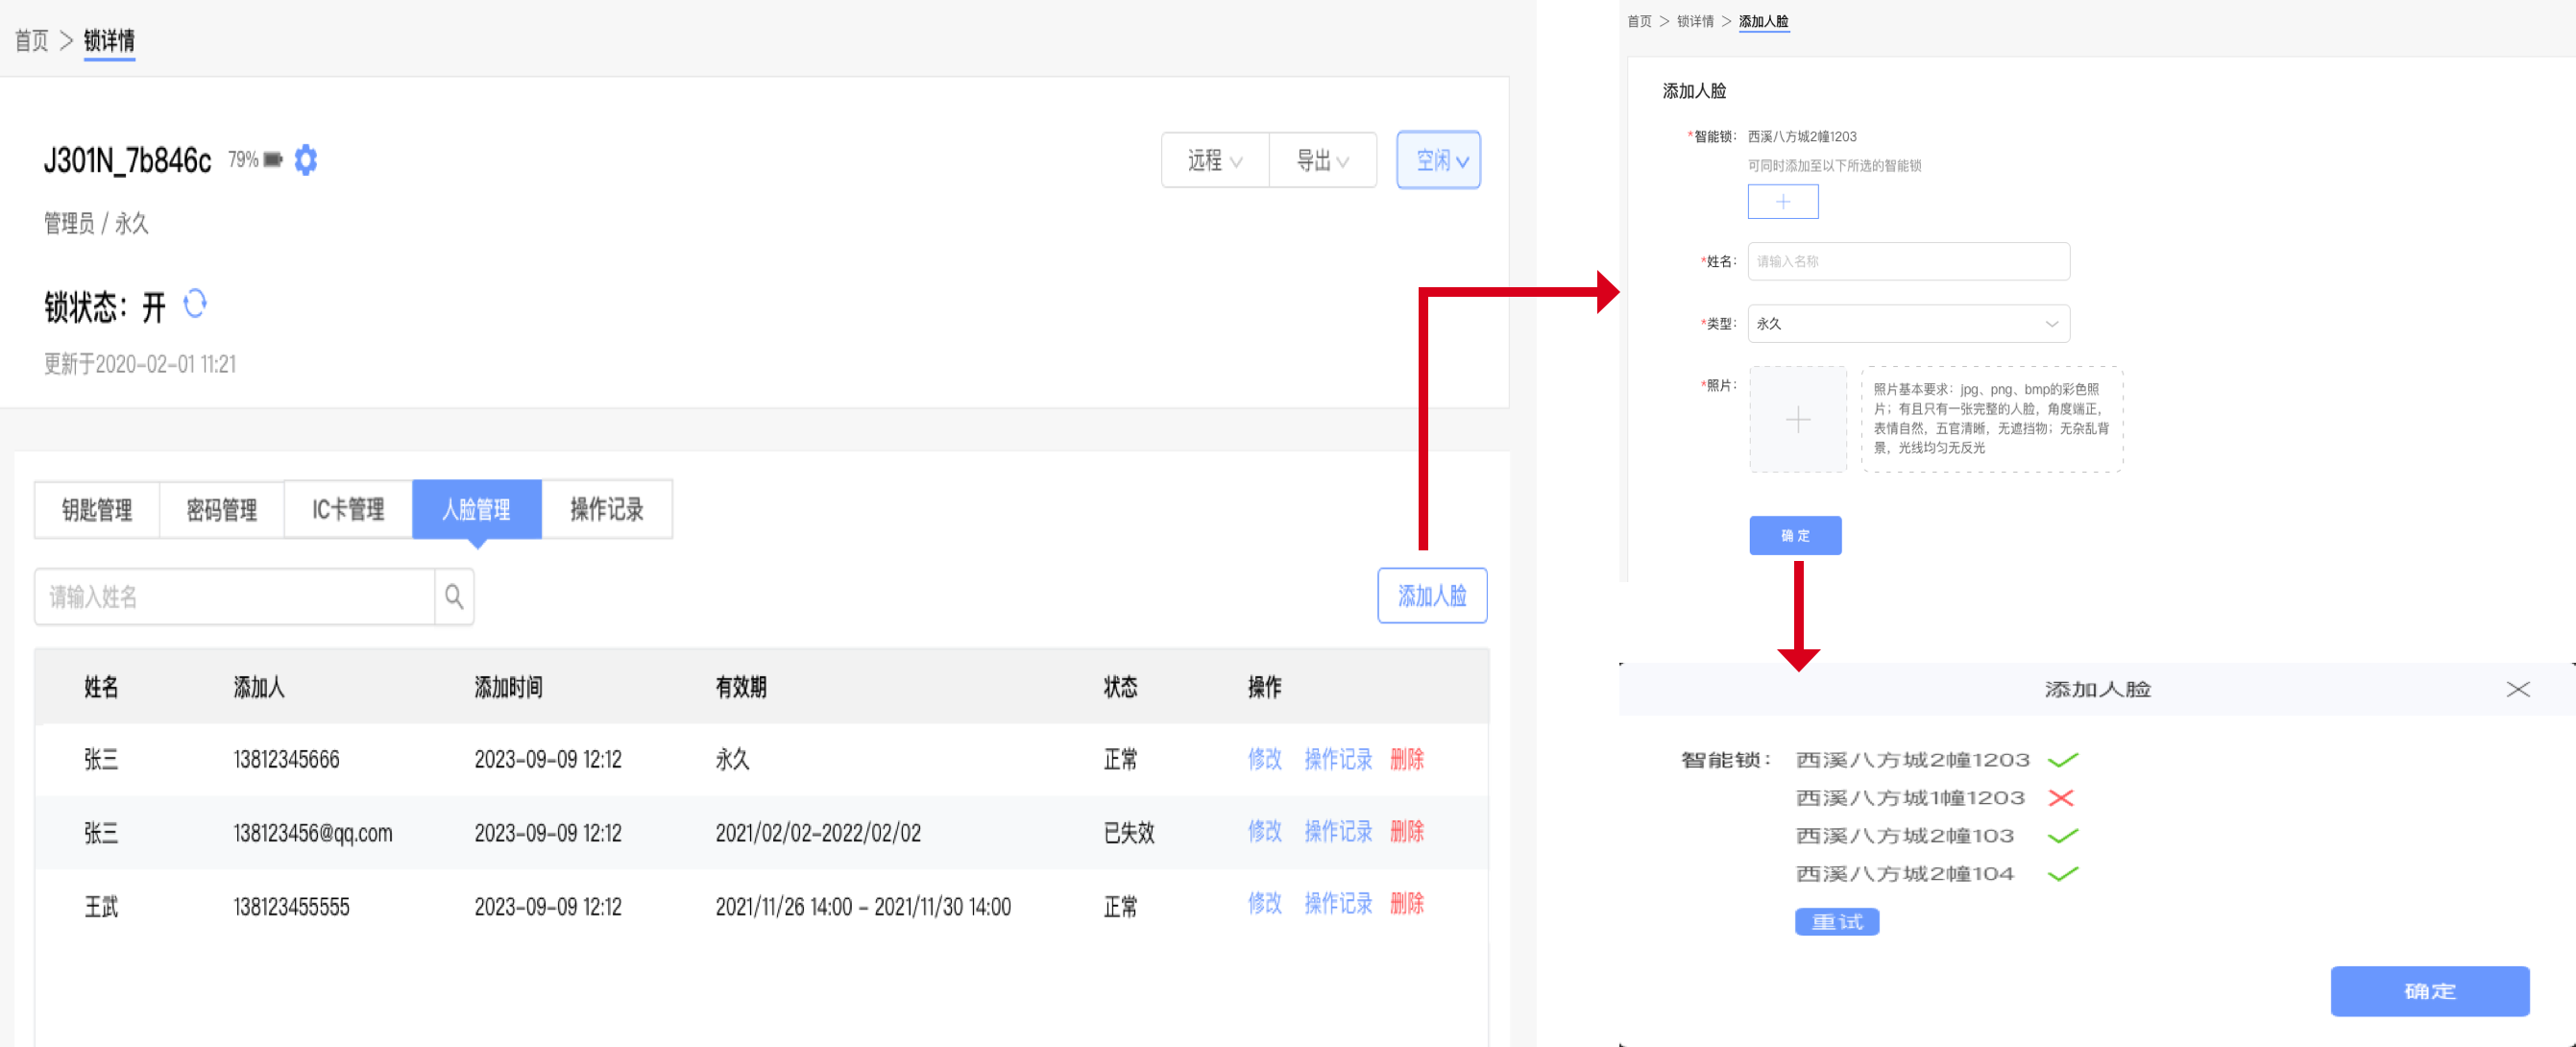
Task: Click 删除 for 王武's row
Action: [x=1406, y=904]
